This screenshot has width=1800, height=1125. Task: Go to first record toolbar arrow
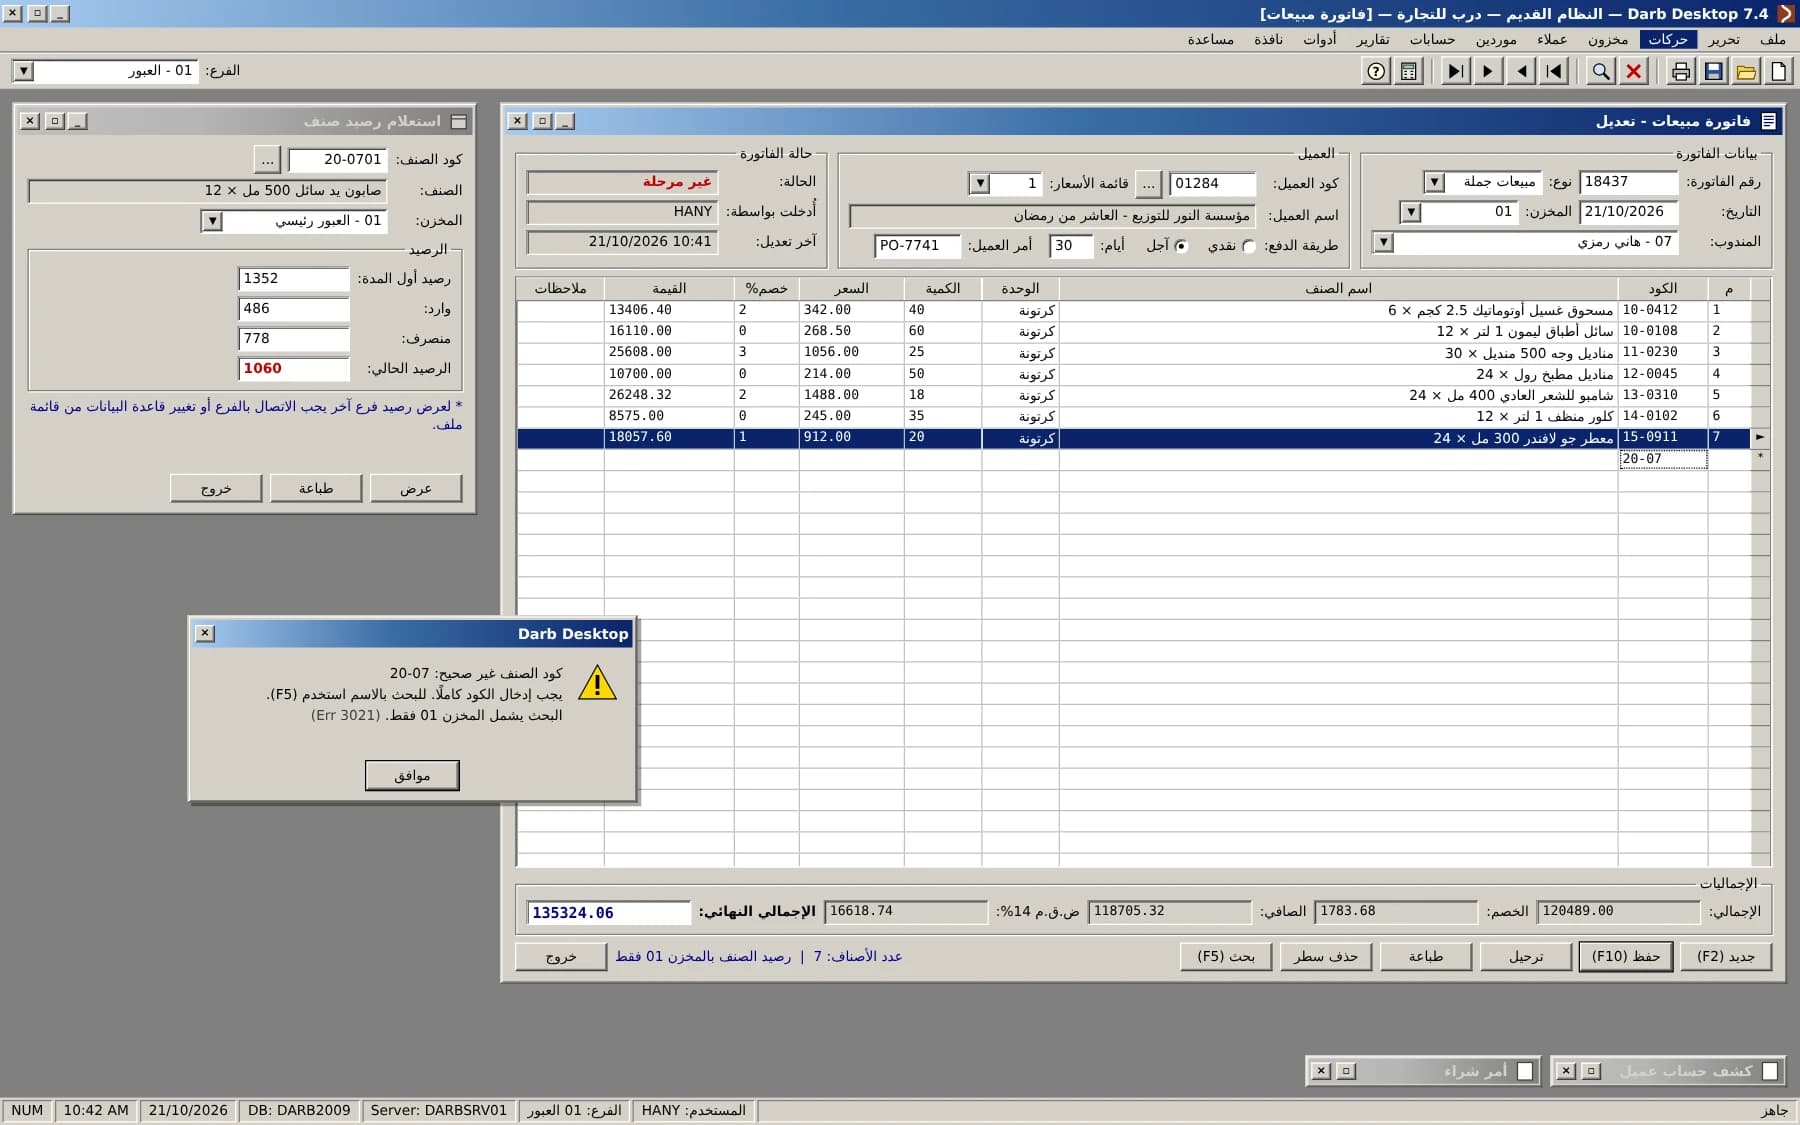point(1554,71)
